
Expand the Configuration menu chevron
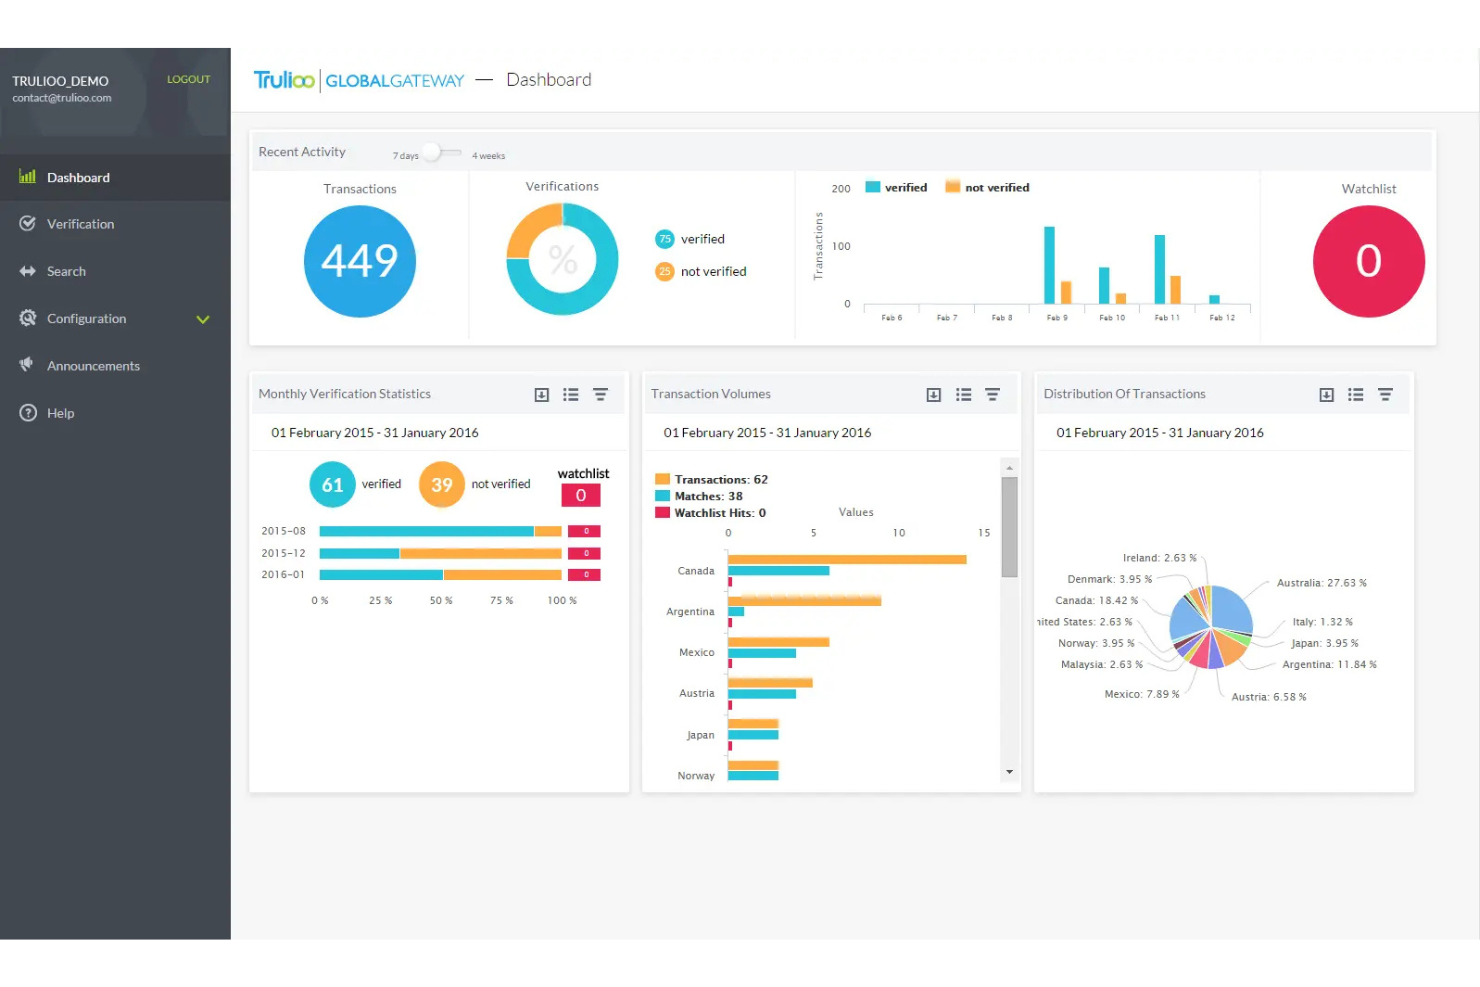point(203,319)
